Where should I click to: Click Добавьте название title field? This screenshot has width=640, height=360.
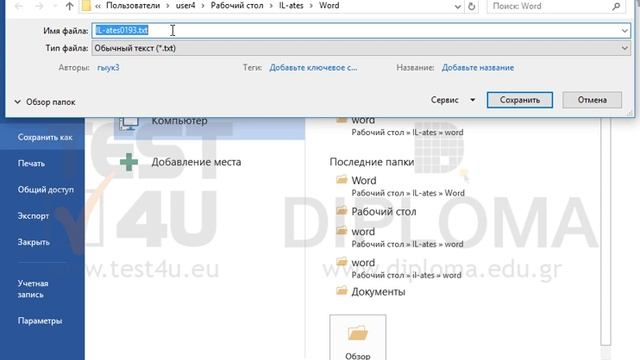[478, 68]
